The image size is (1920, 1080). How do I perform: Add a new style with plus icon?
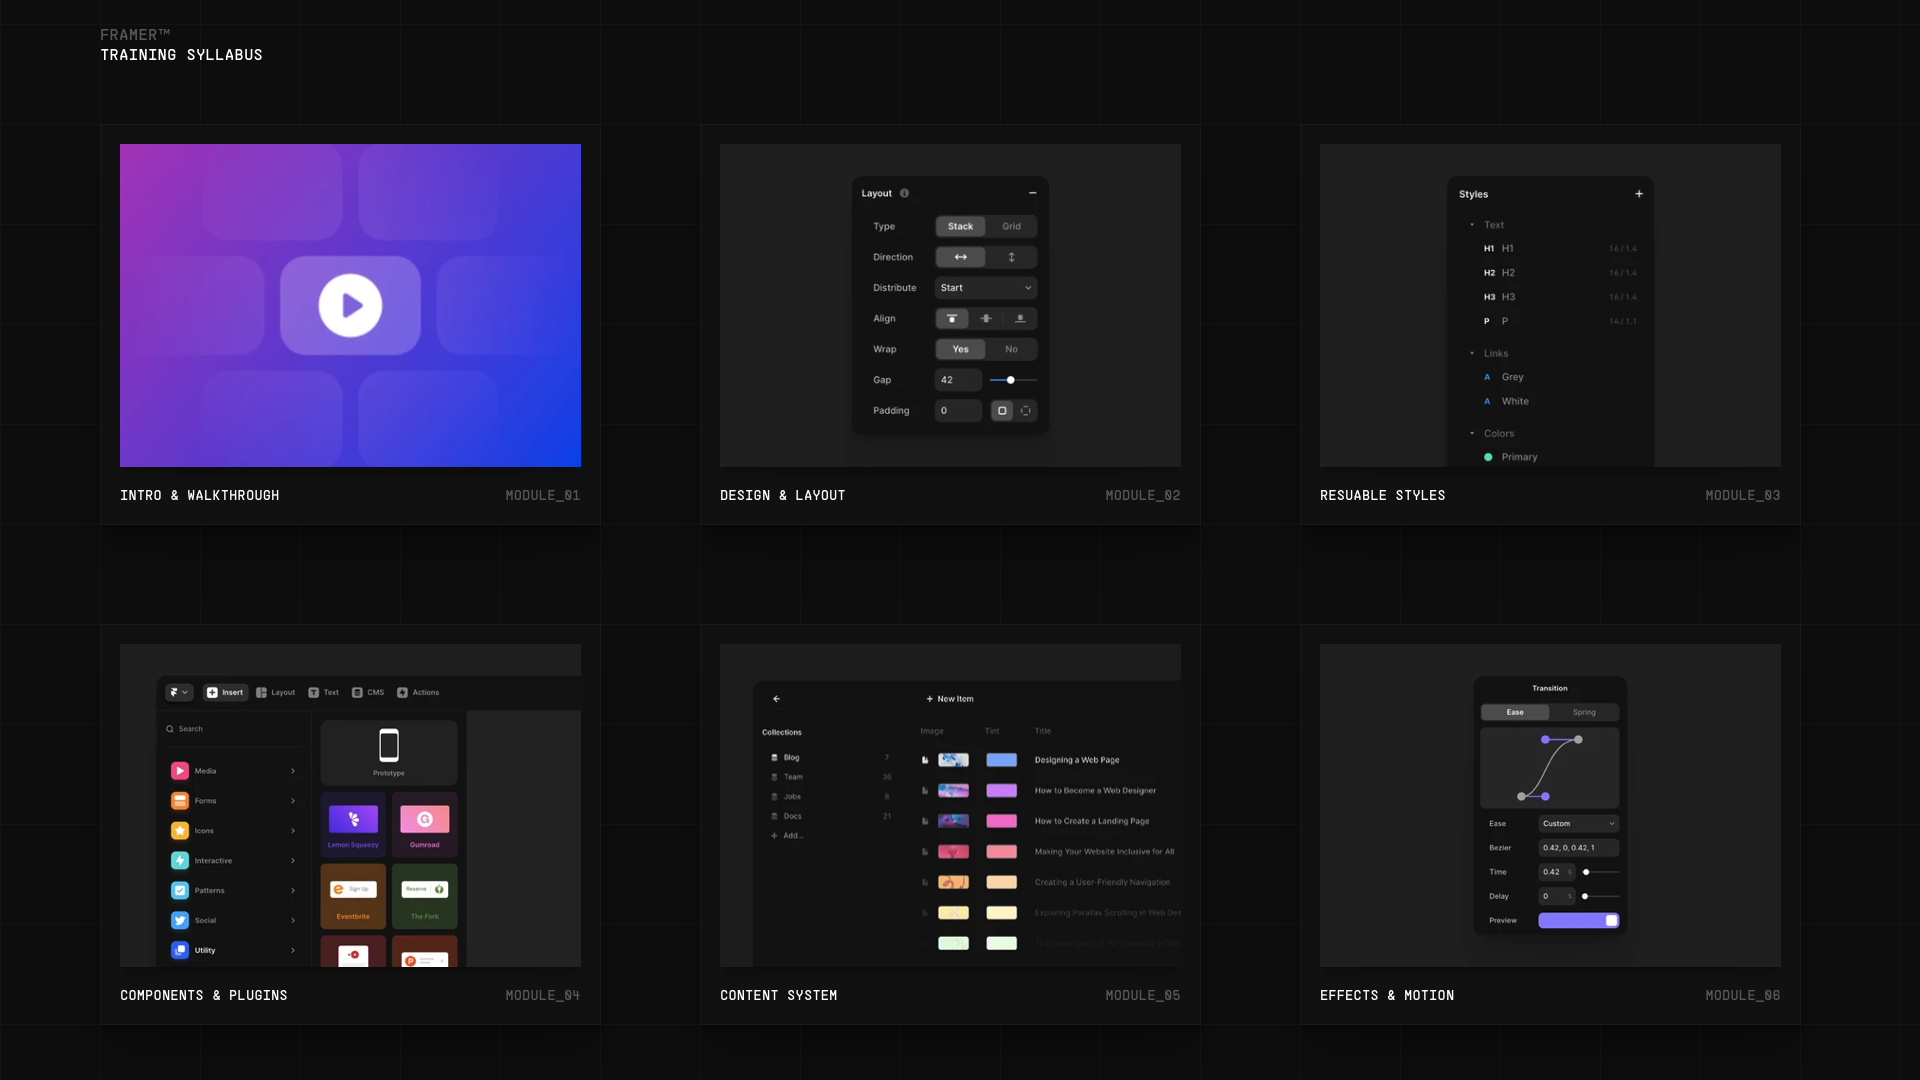(1639, 194)
